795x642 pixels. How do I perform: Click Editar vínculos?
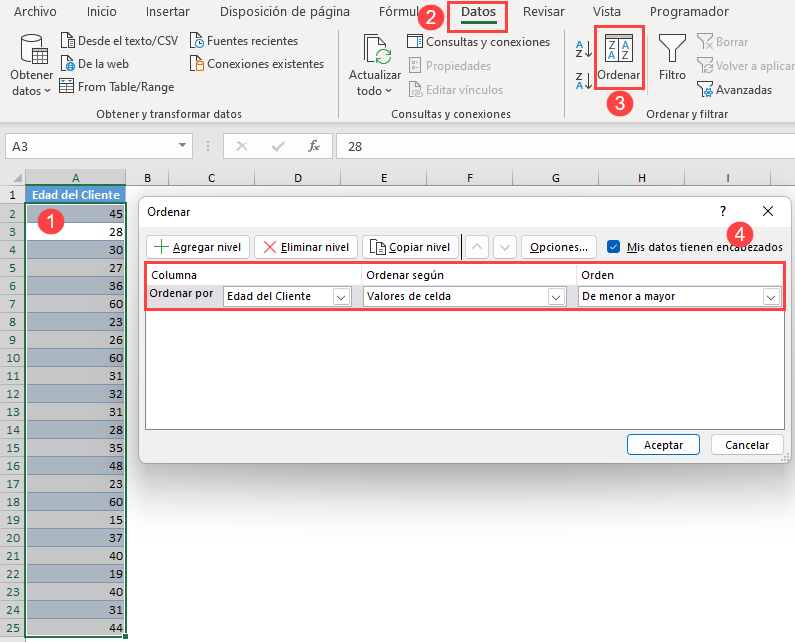[x=456, y=90]
